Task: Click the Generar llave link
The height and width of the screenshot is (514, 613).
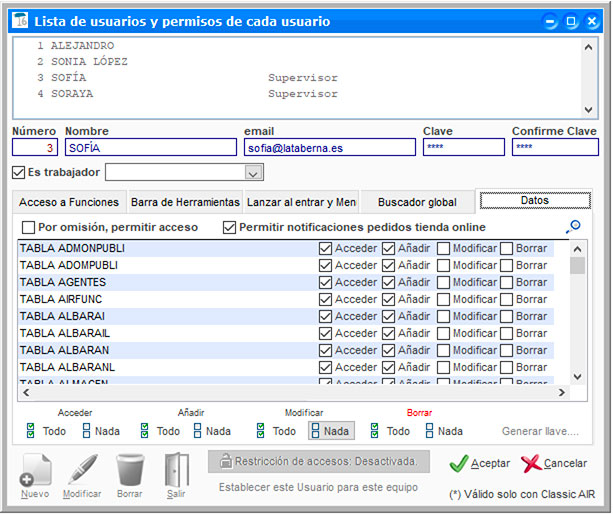Action: tap(540, 431)
